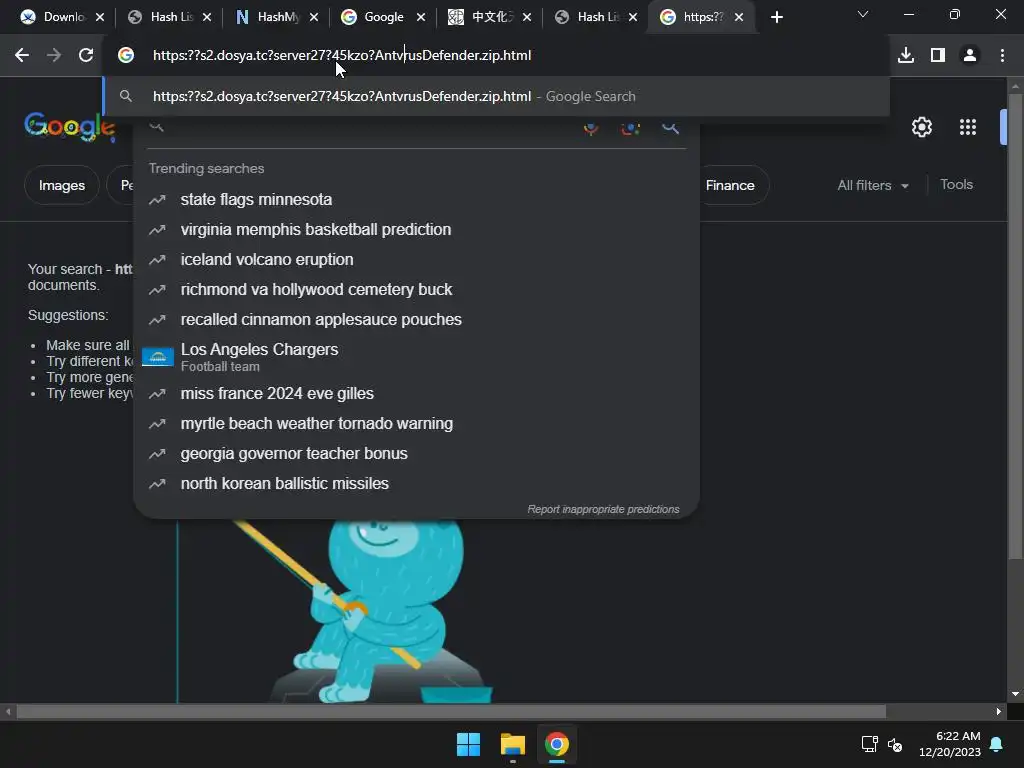This screenshot has height=768, width=1024.
Task: Click Report inappropriate predictions link
Action: [x=603, y=509]
